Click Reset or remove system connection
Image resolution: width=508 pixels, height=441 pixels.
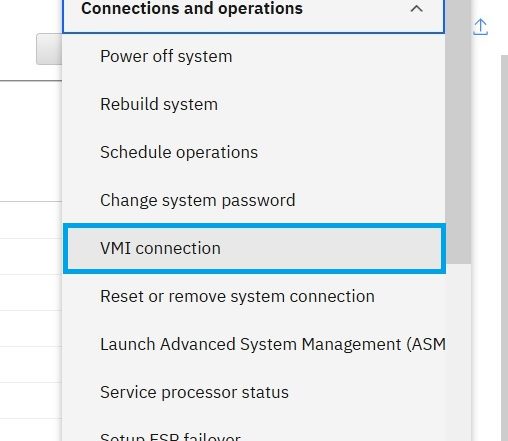[x=253, y=296]
